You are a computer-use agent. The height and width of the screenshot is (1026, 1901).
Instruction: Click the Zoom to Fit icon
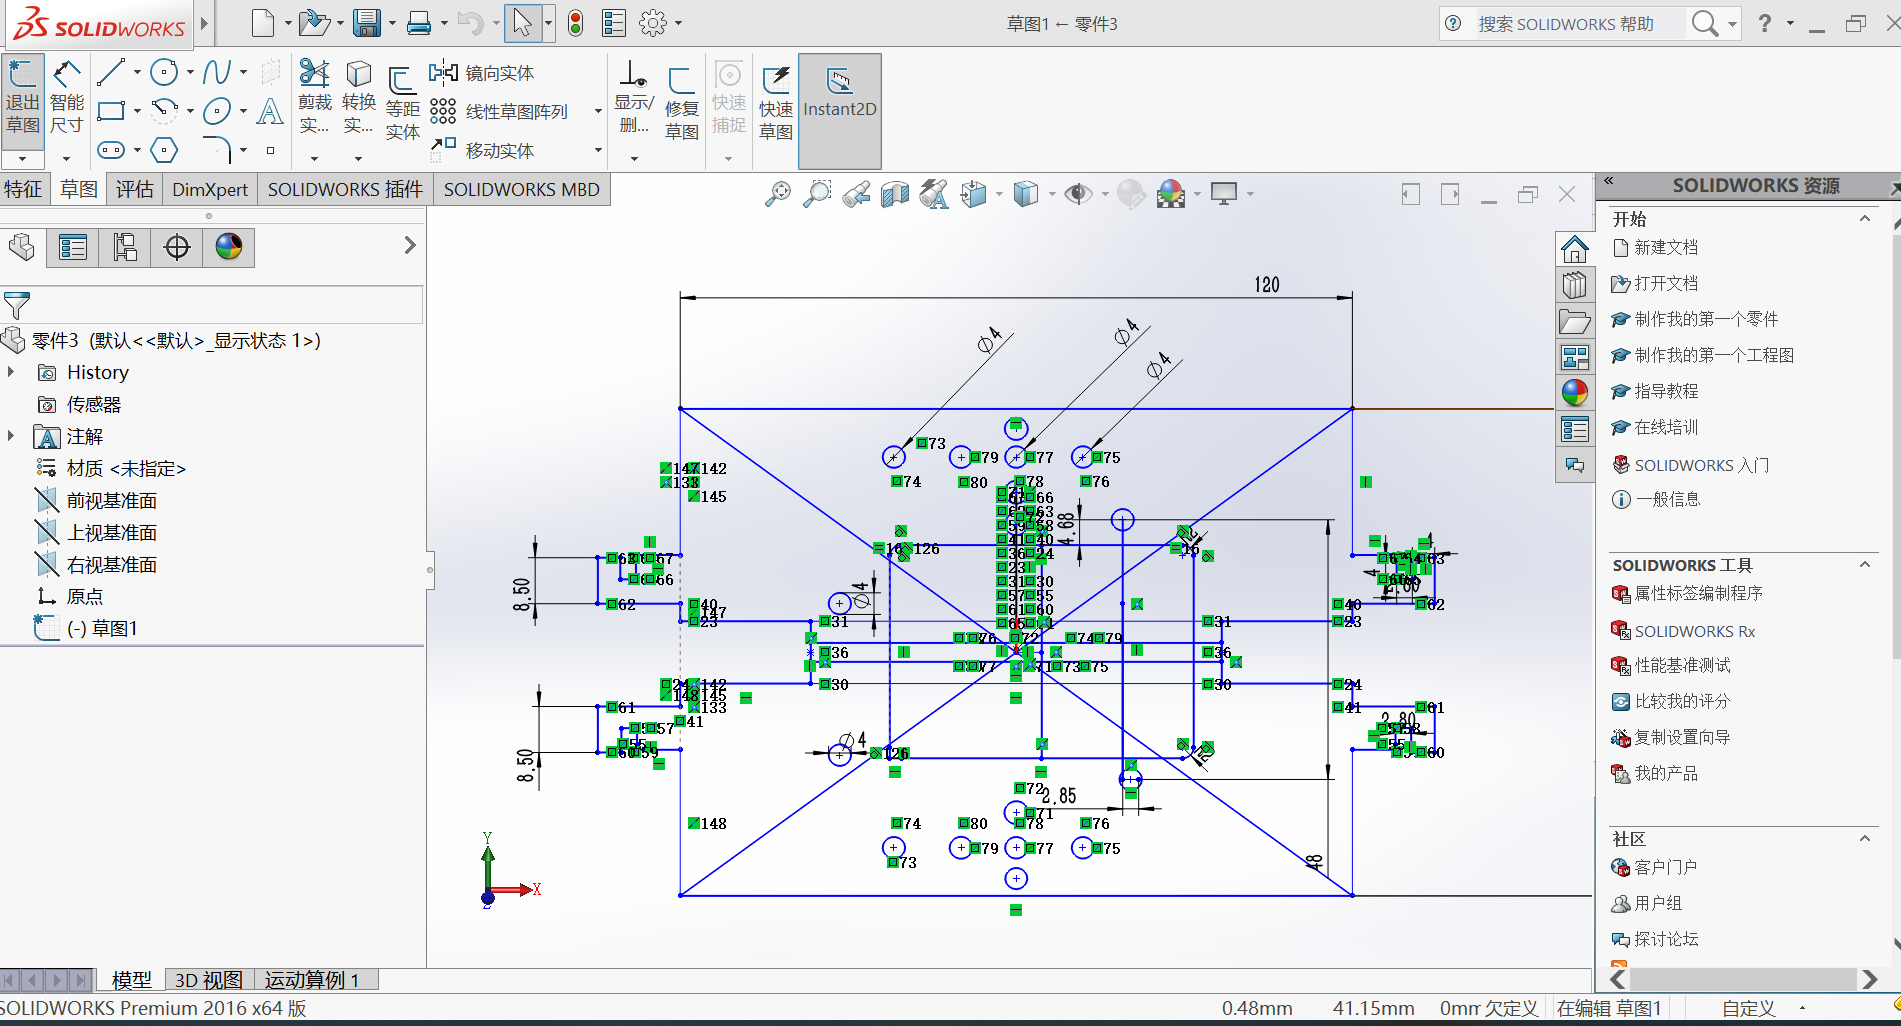point(777,194)
